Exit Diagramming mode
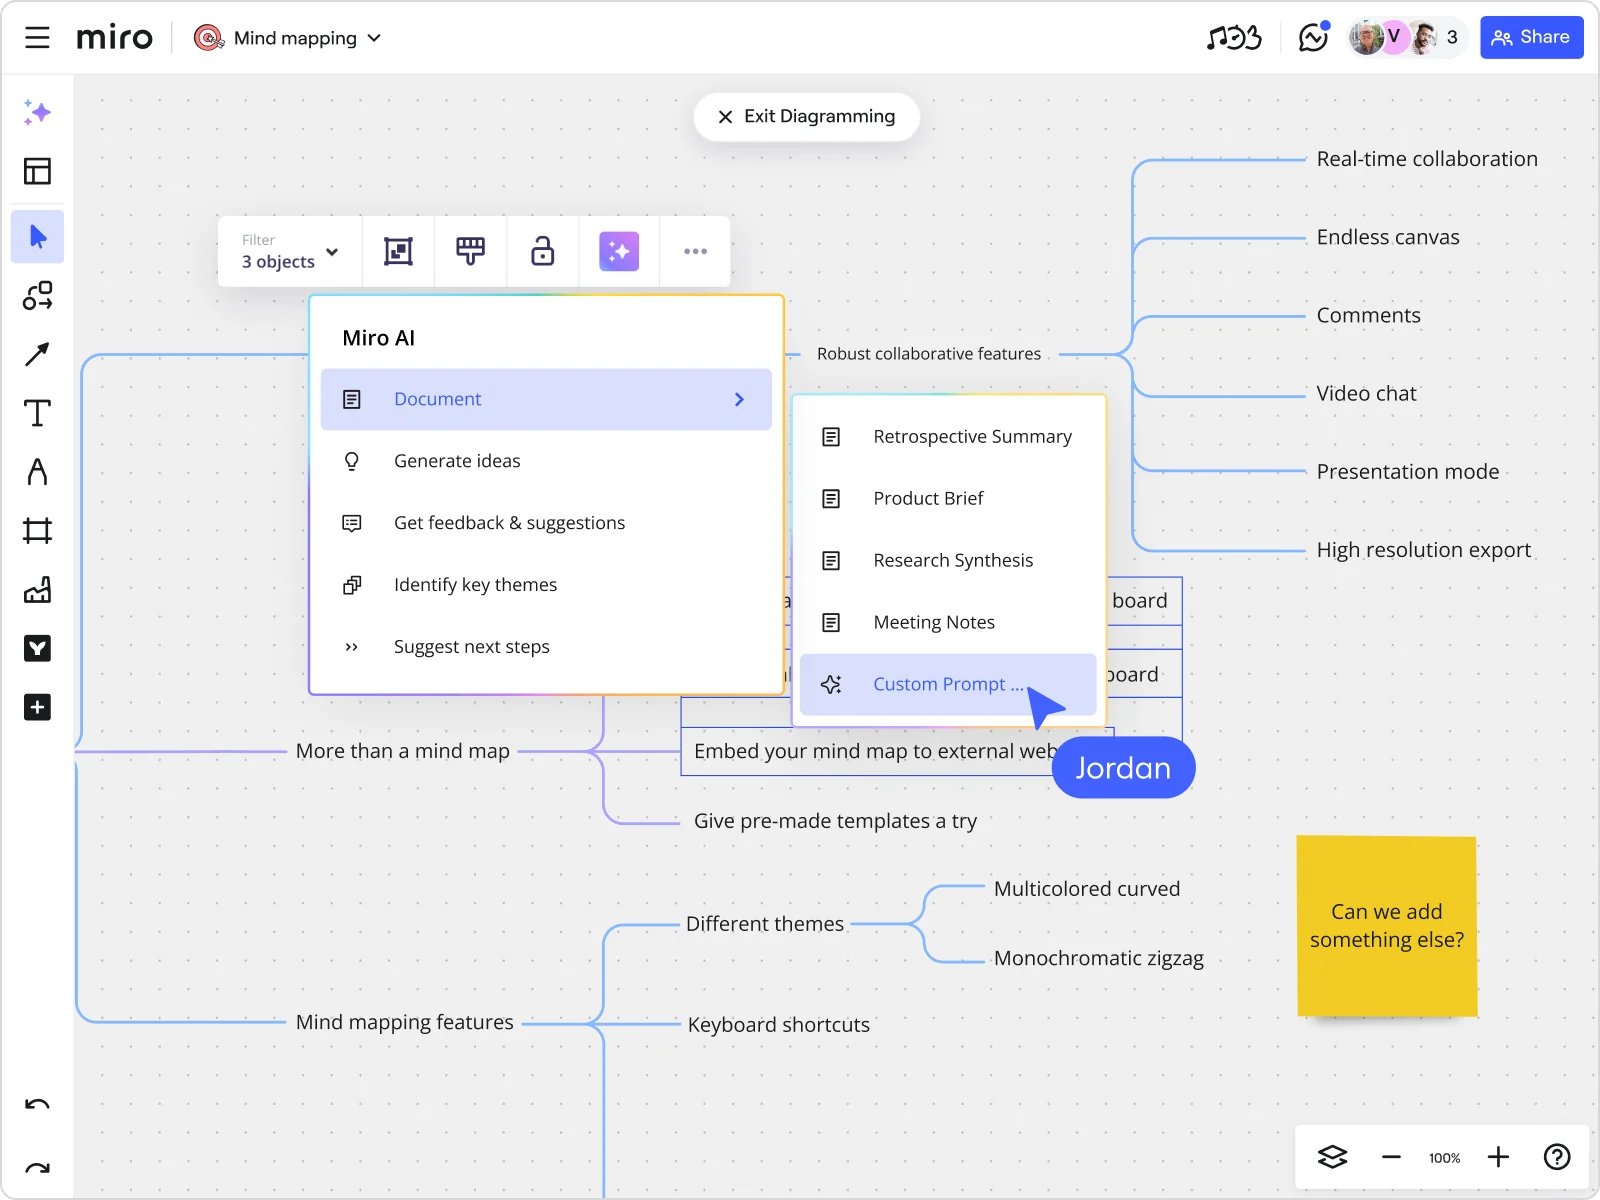Screen dimensions: 1600x1200 [806, 116]
